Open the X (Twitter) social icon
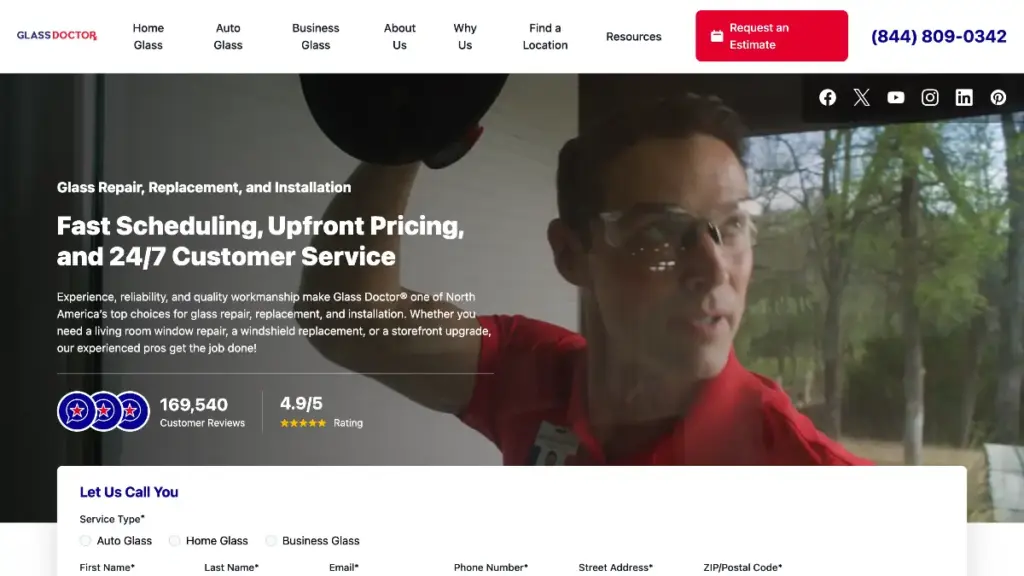 coord(861,97)
